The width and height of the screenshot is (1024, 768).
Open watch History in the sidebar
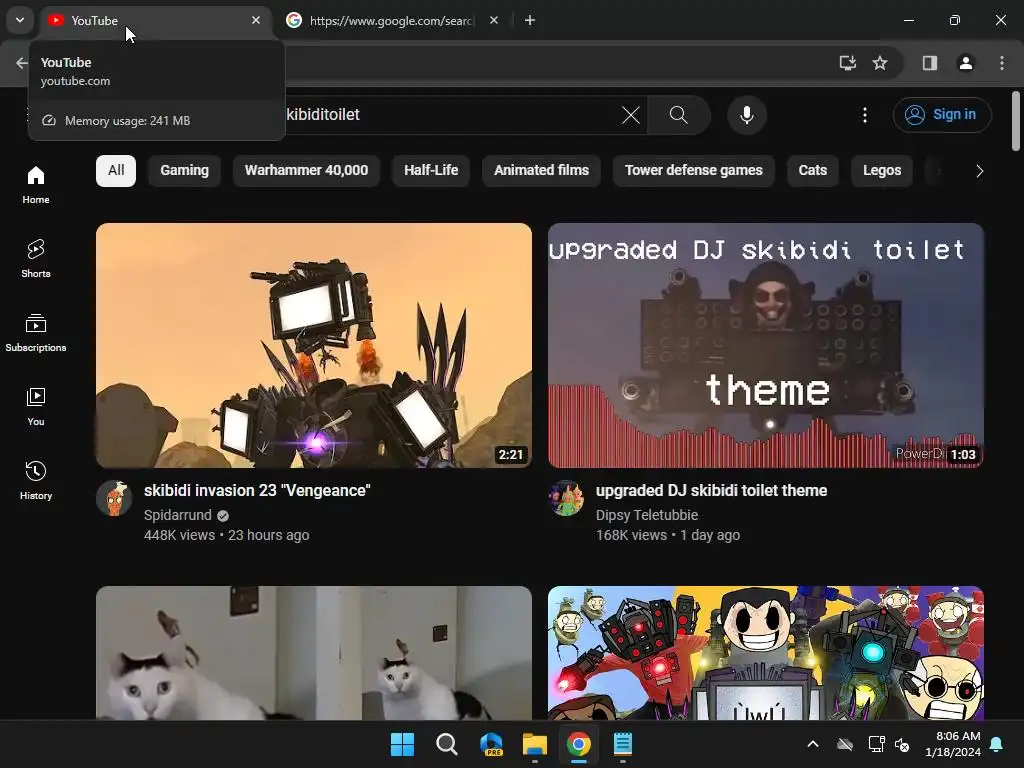(x=35, y=480)
